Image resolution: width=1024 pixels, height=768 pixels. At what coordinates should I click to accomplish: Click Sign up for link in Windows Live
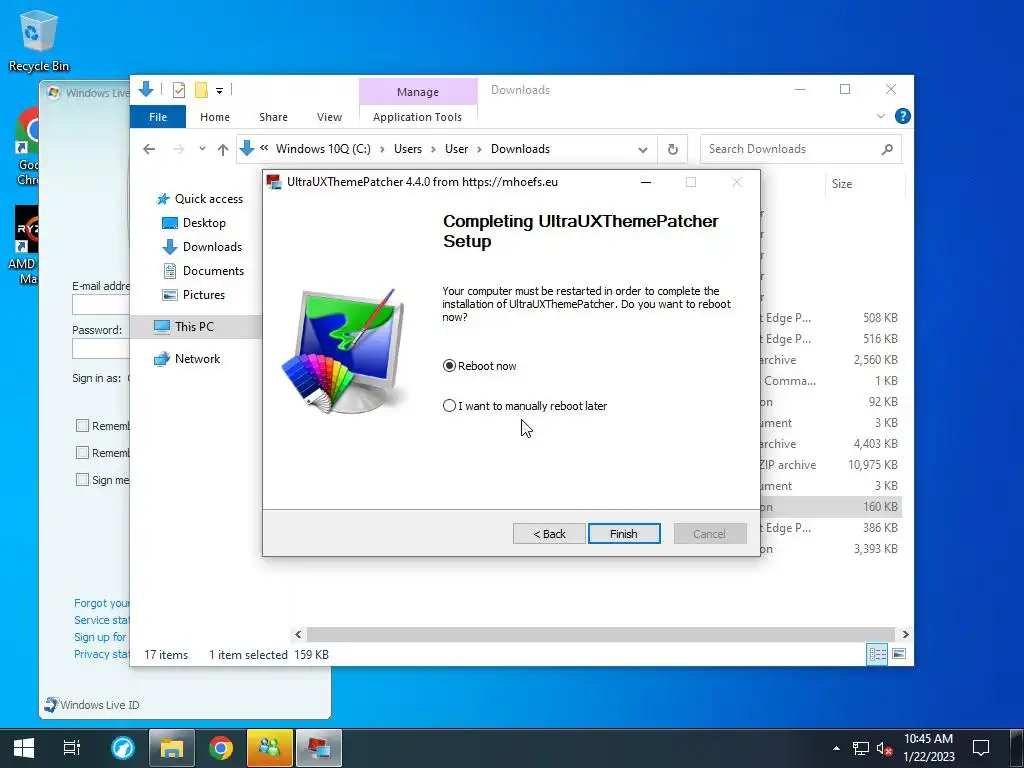(100, 637)
